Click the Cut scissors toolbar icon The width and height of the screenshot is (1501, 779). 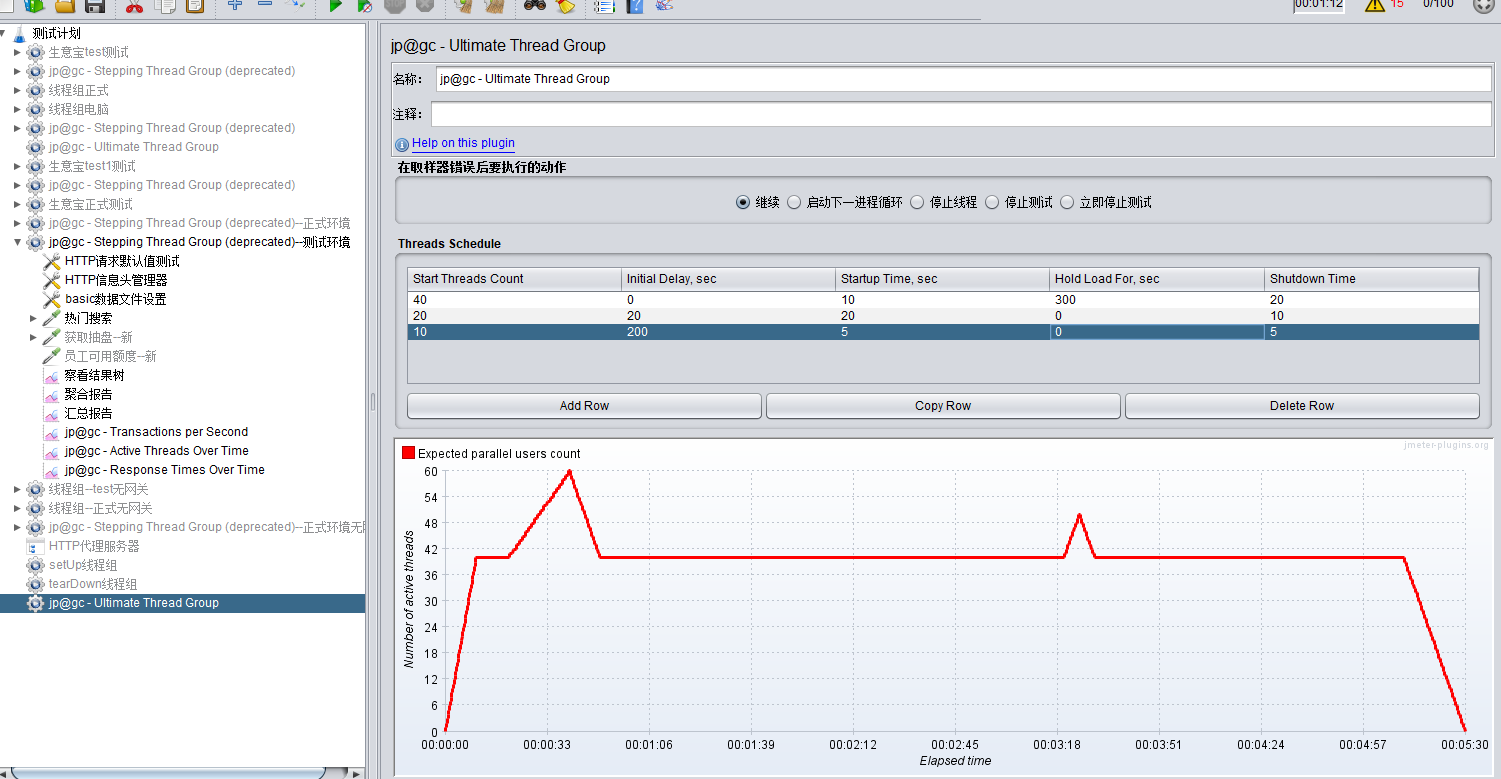pyautogui.click(x=134, y=6)
